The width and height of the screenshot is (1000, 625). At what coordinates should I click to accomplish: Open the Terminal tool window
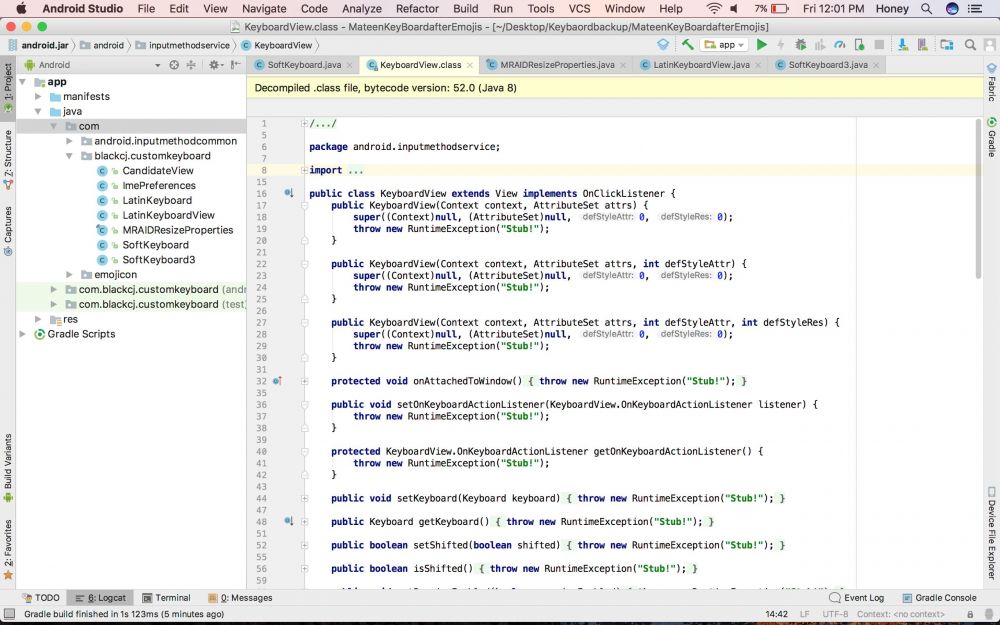[166, 597]
